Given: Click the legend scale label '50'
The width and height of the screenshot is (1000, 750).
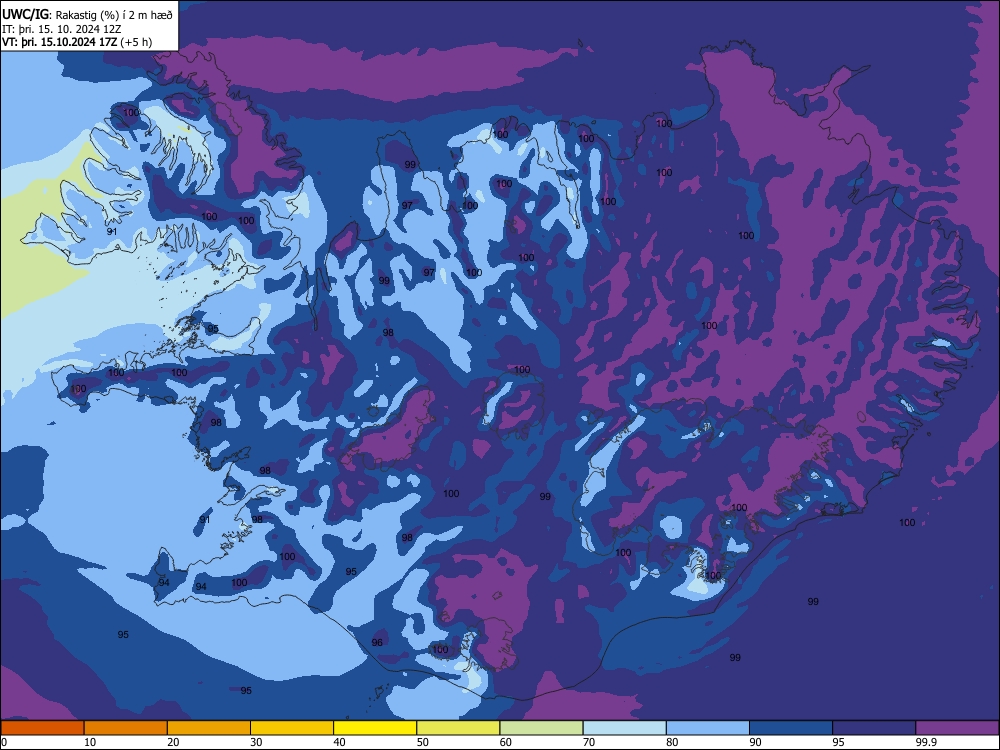Looking at the screenshot, I should (x=423, y=742).
